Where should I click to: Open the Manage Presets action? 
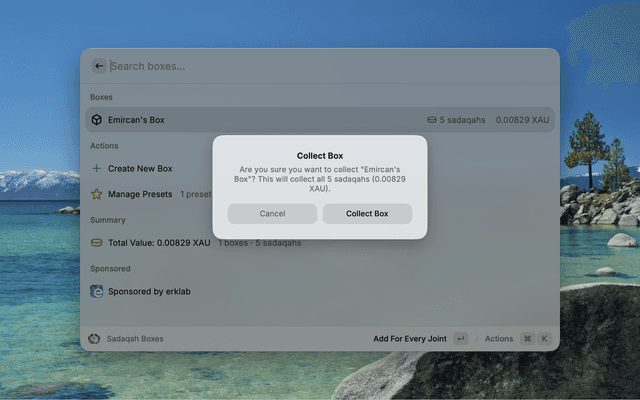click(x=140, y=194)
